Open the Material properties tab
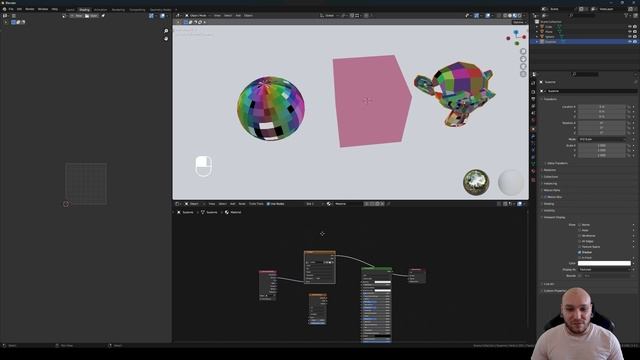The height and width of the screenshot is (360, 640). [x=533, y=171]
